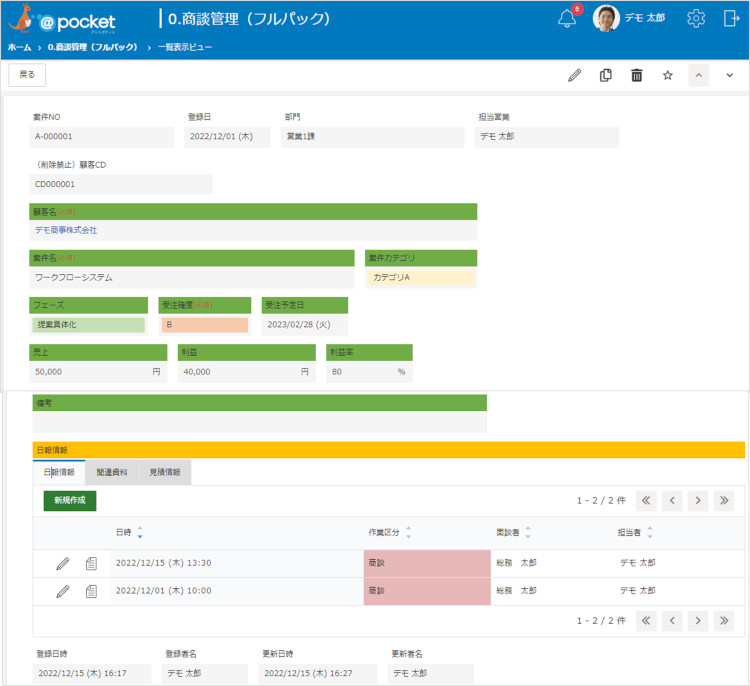
Task: Open the notifications bell
Action: click(x=567, y=19)
